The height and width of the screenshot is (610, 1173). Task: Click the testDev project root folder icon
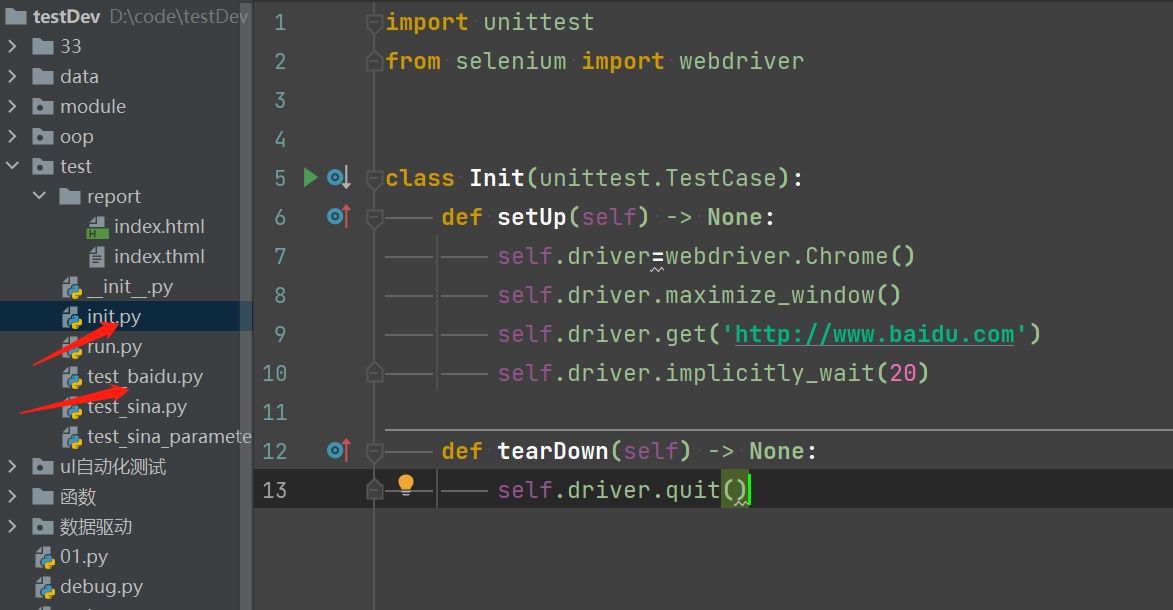[x=17, y=17]
